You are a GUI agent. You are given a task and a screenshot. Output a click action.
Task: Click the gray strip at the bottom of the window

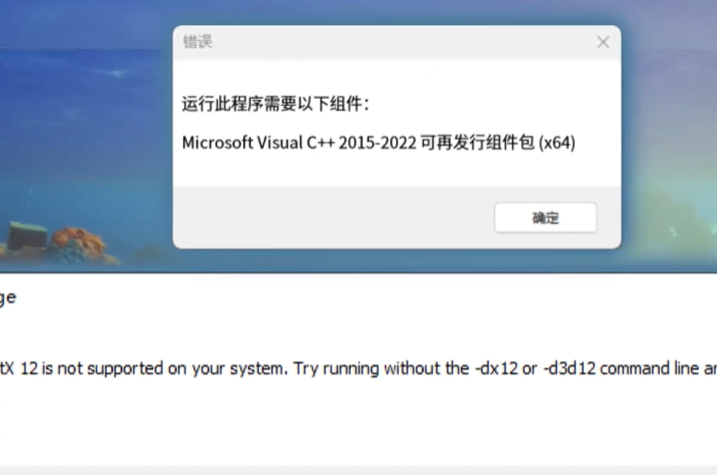point(358,470)
